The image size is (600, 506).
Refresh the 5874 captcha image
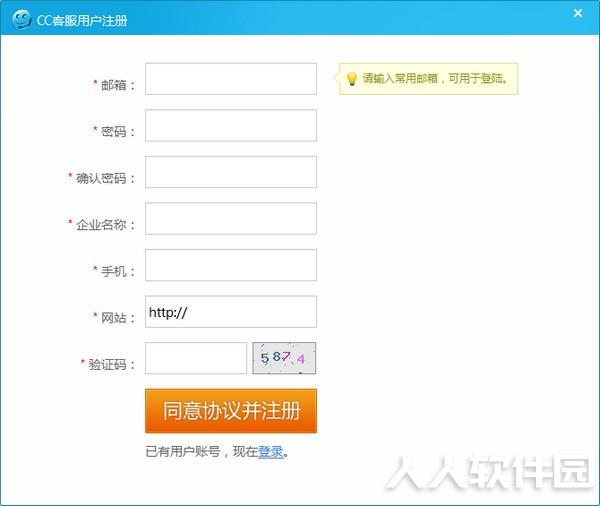pos(284,358)
